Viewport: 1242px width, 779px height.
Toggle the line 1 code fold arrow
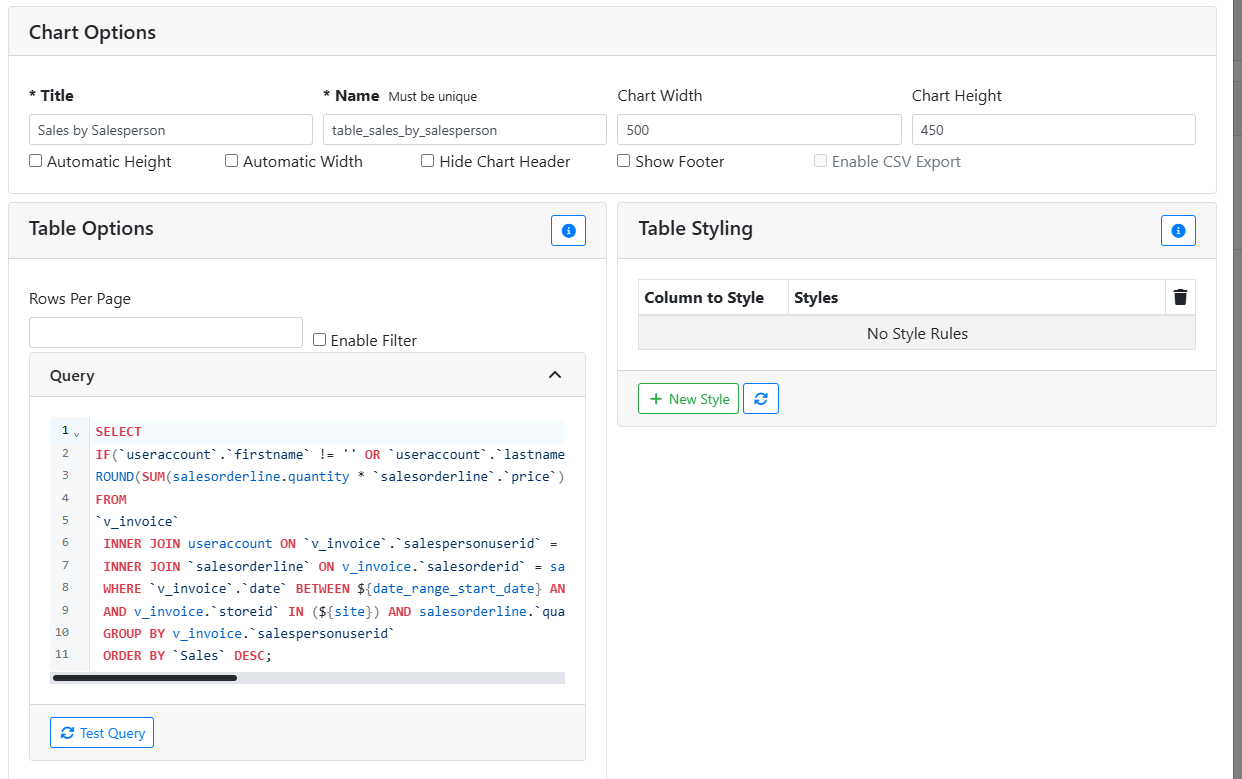76,433
